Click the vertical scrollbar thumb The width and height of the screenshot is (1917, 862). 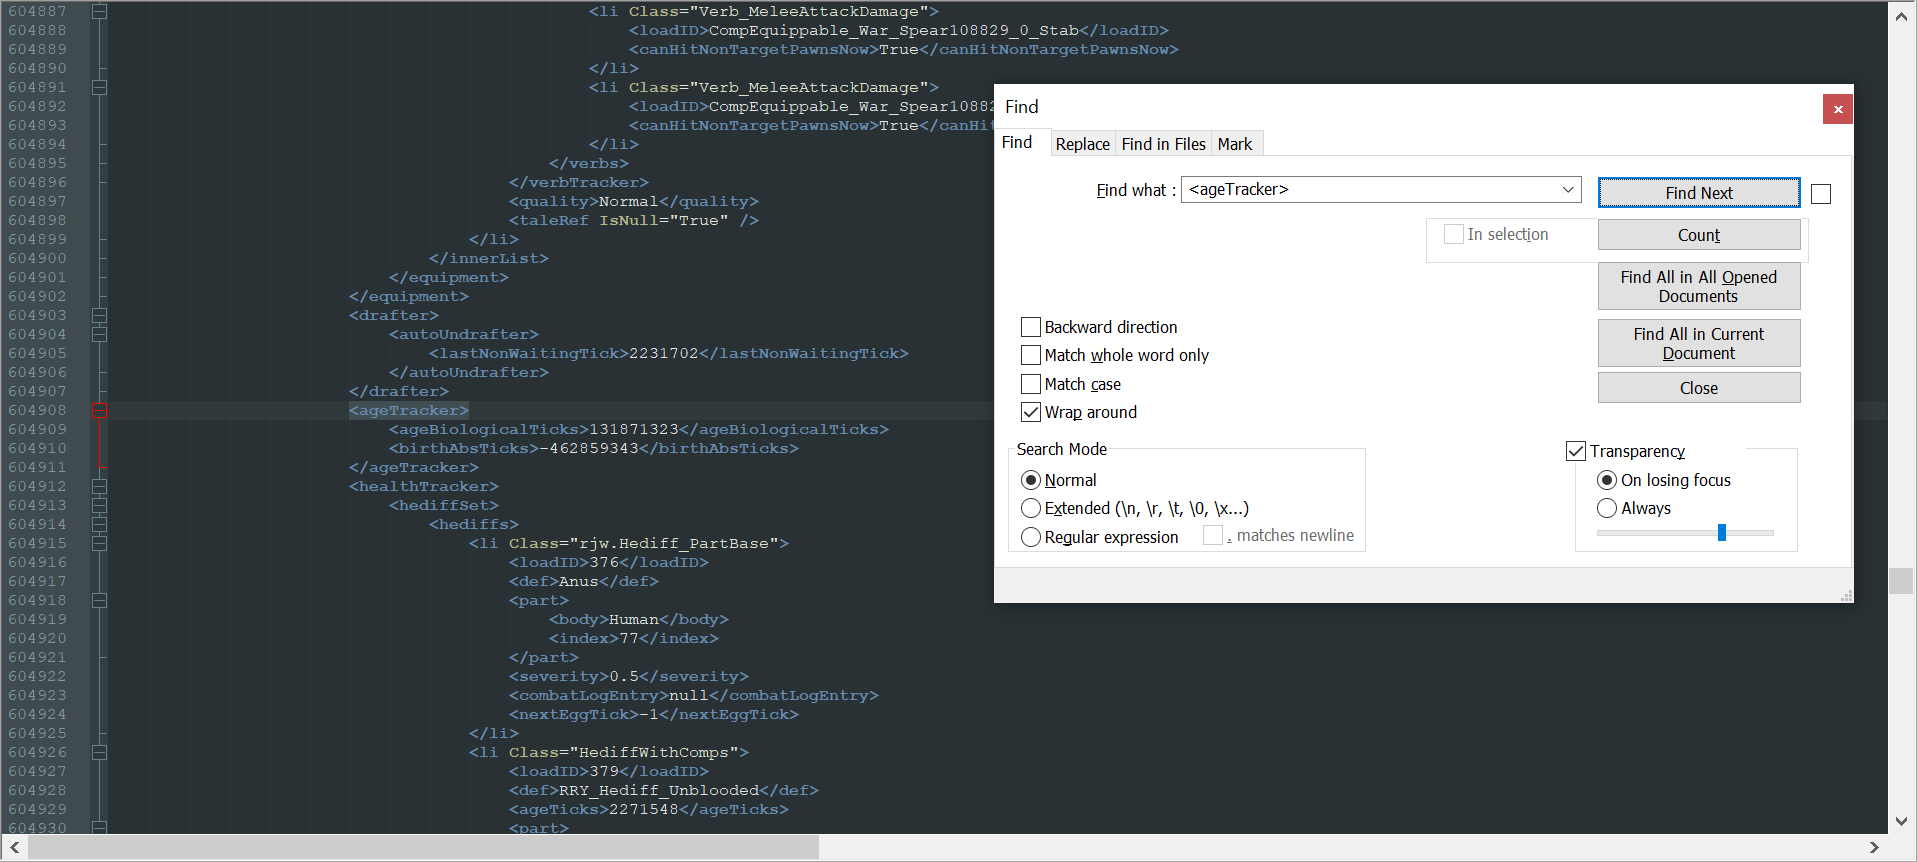(x=1901, y=581)
